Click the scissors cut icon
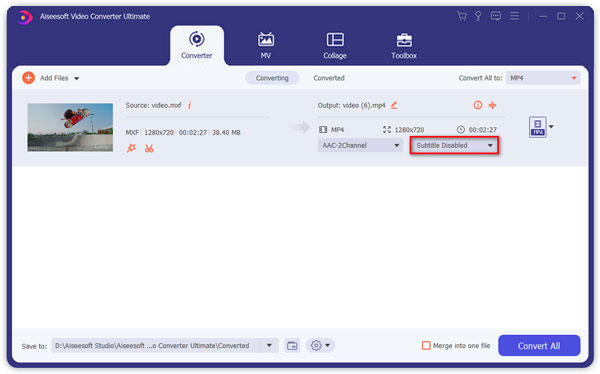The width and height of the screenshot is (600, 374). pyautogui.click(x=149, y=148)
